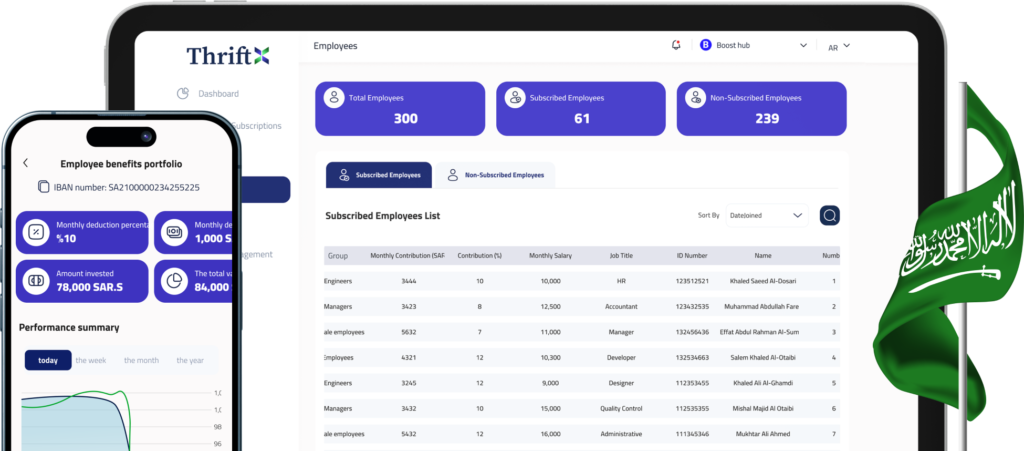Click the Non-Subscribed Employees card icon
The image size is (1024, 451).
696,98
